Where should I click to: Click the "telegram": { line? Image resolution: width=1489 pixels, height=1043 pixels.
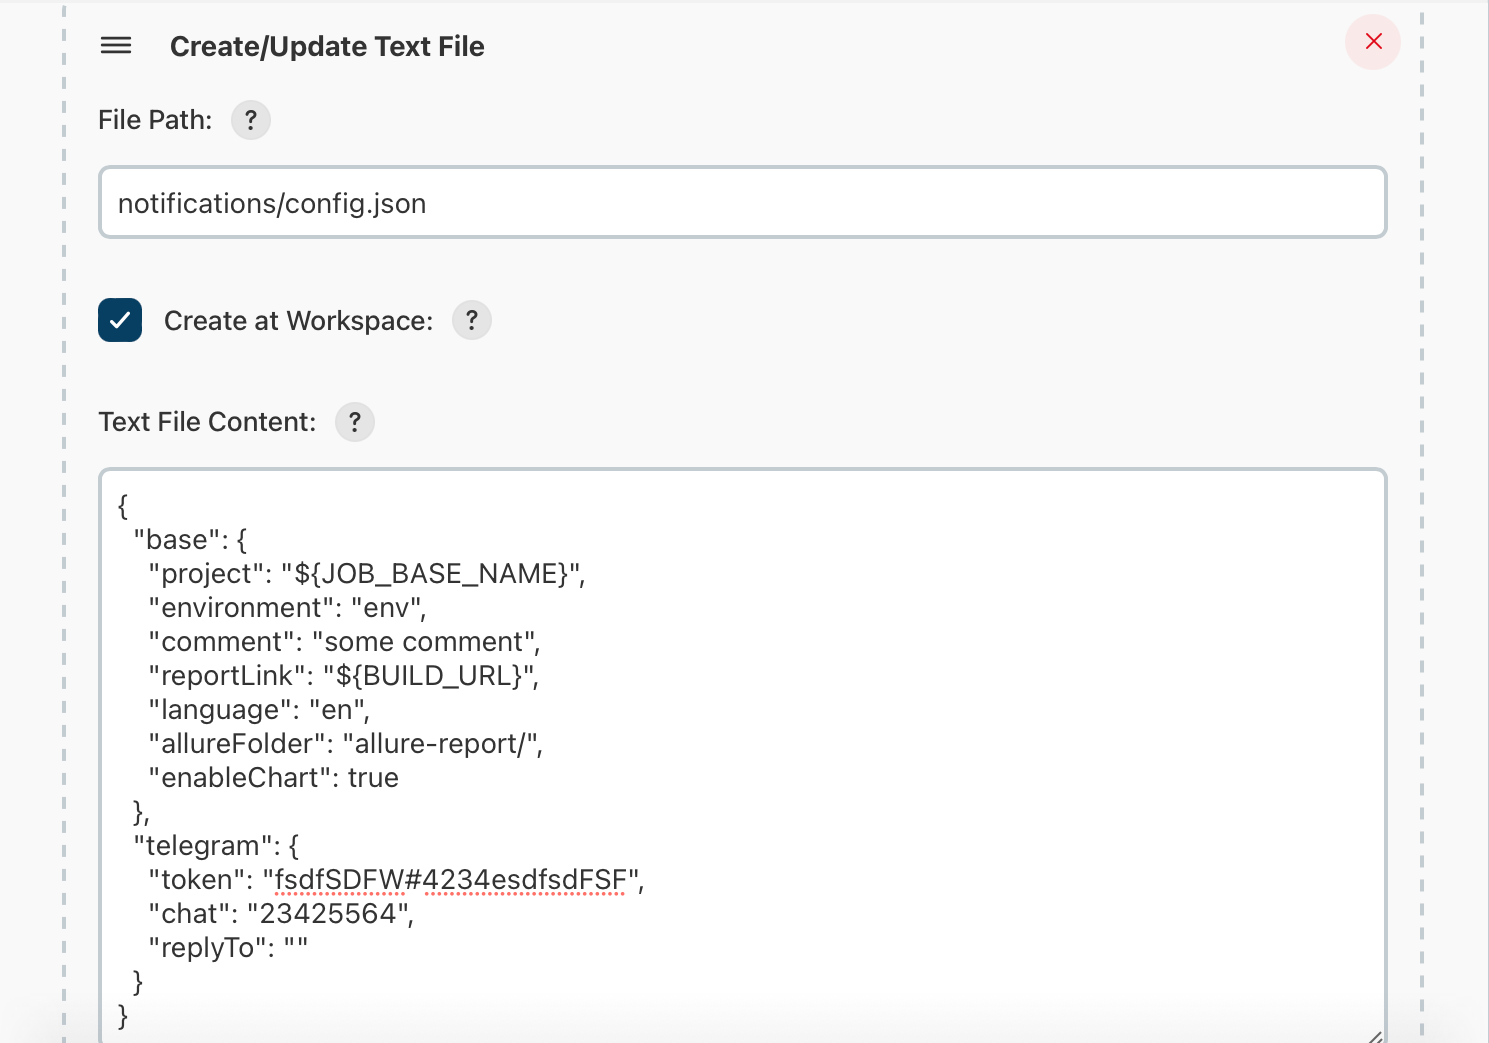point(216,846)
